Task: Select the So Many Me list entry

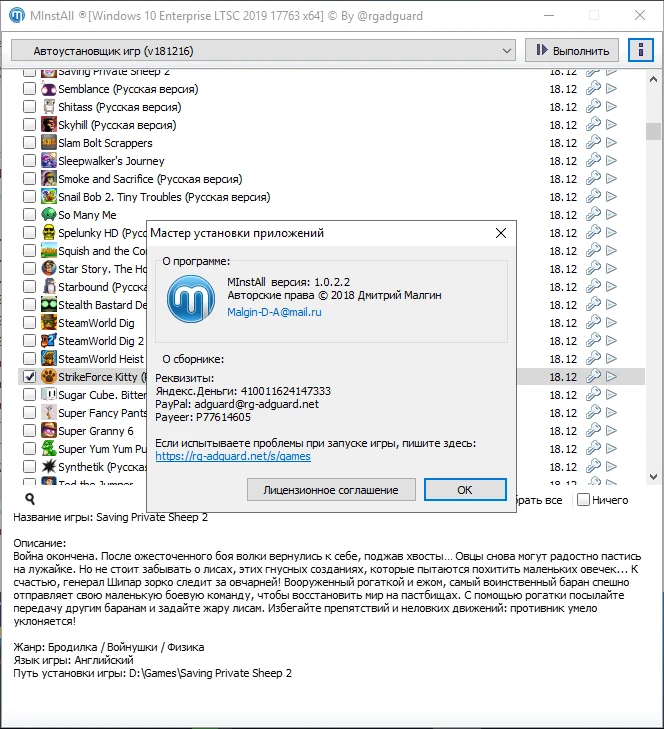Action: [87, 215]
